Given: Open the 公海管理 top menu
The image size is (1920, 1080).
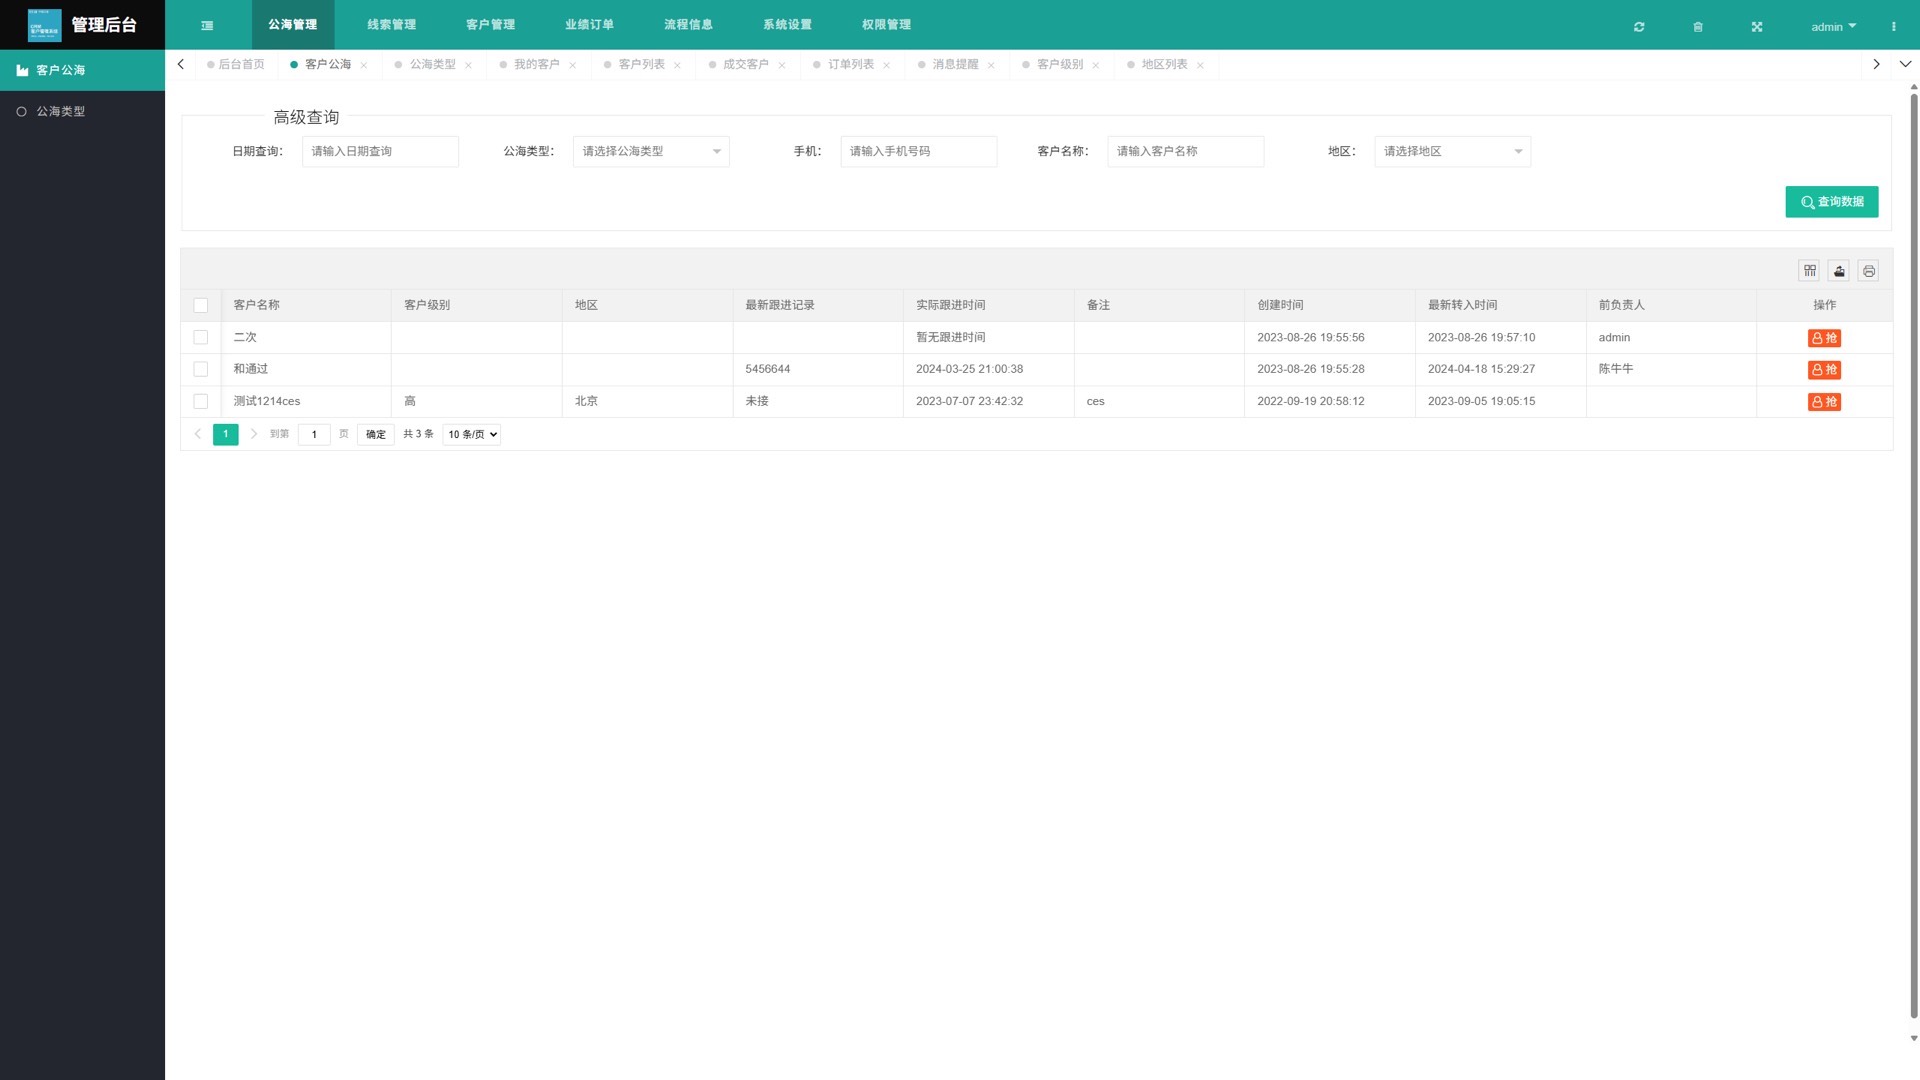Looking at the screenshot, I should click(x=293, y=25).
